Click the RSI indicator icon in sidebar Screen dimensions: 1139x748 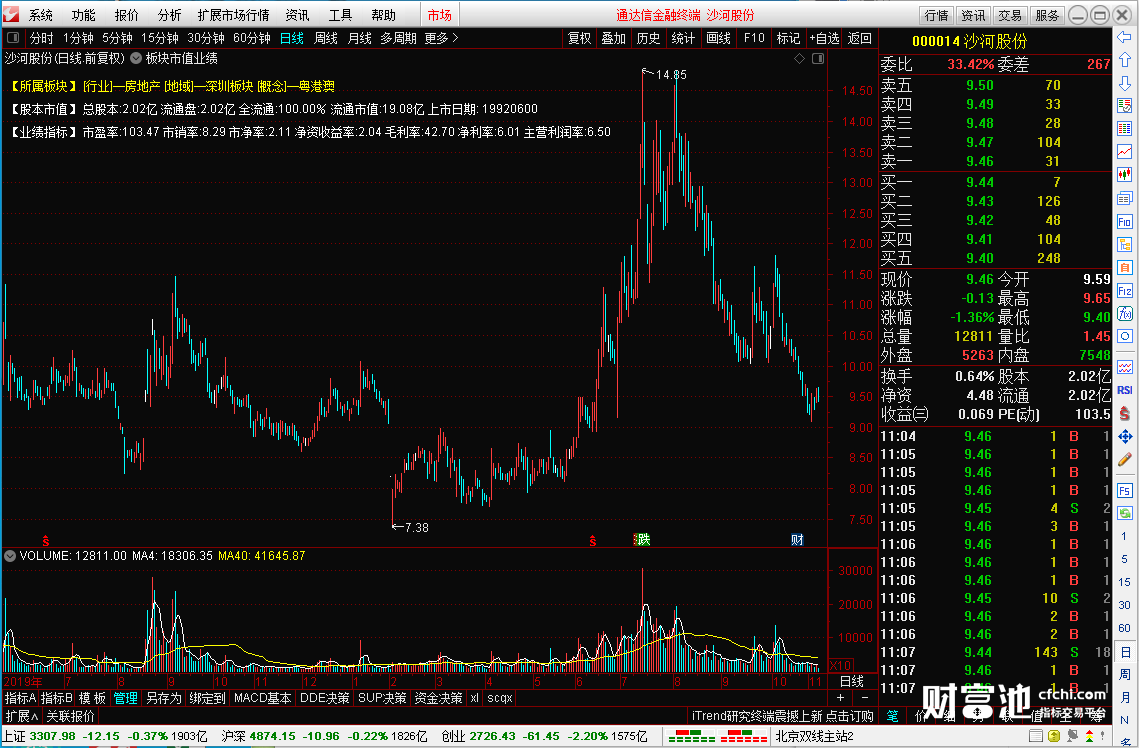click(x=1124, y=390)
